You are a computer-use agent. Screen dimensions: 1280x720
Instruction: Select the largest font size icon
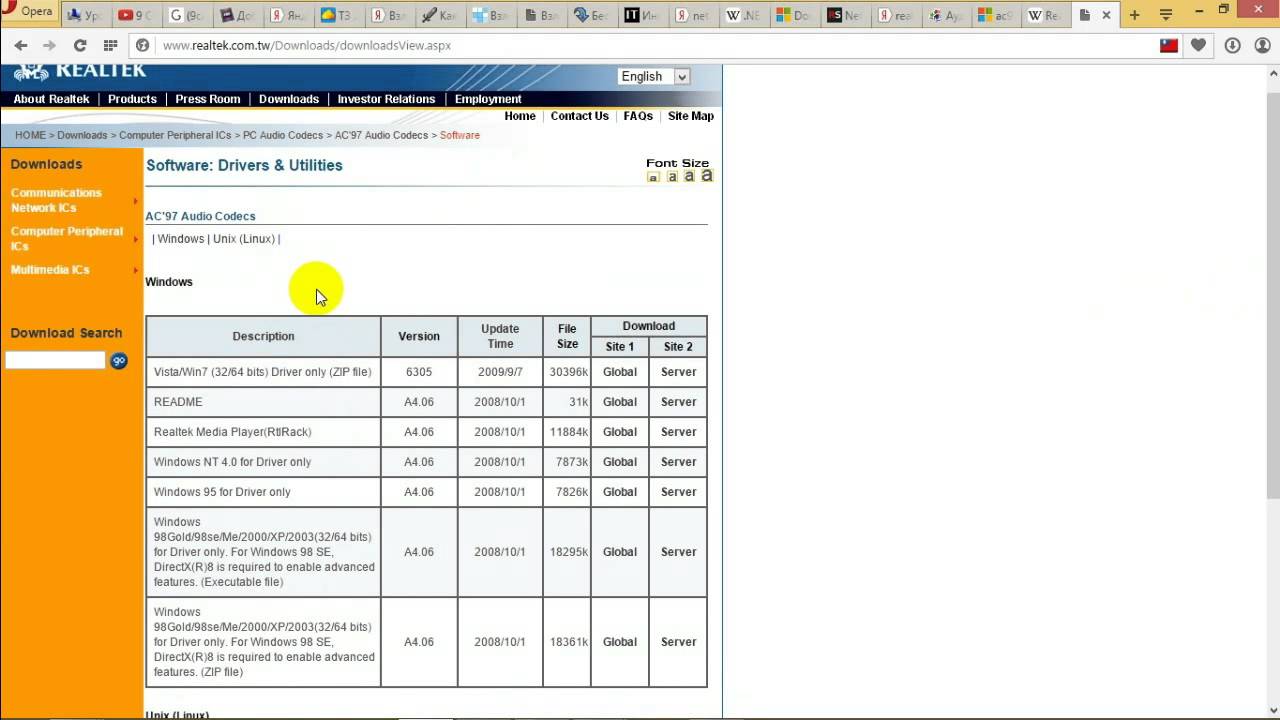(x=707, y=176)
